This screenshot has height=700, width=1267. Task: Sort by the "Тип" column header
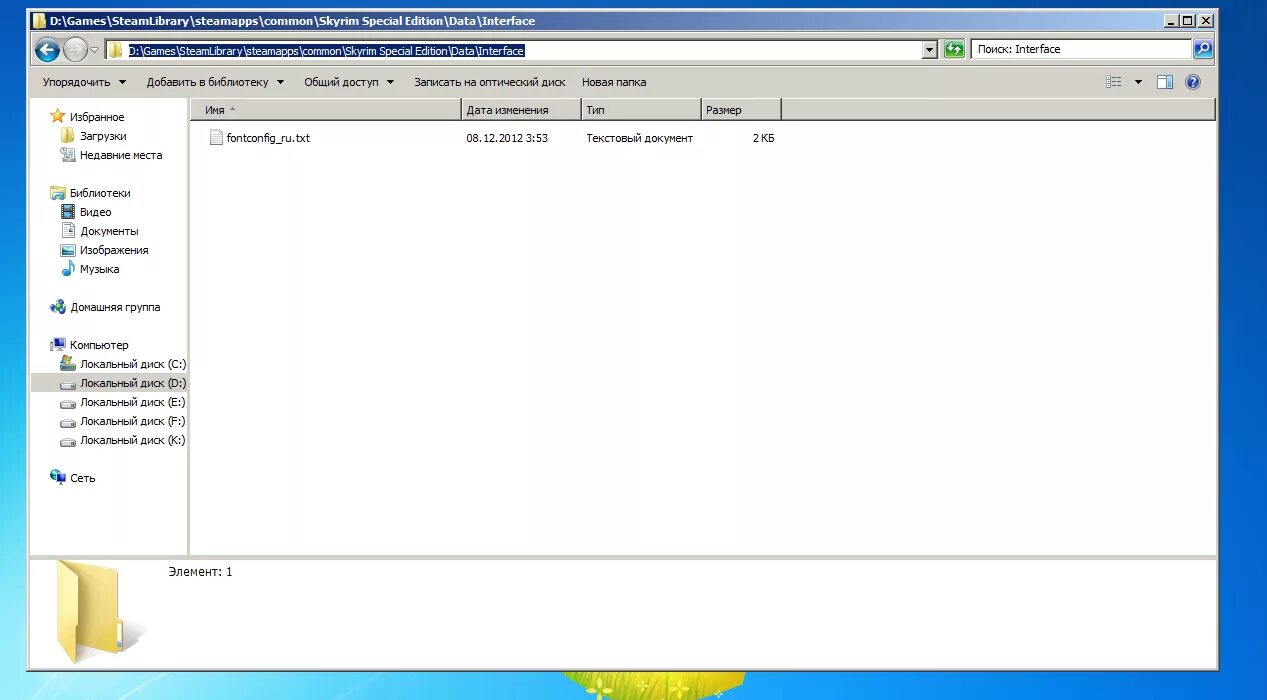[641, 110]
